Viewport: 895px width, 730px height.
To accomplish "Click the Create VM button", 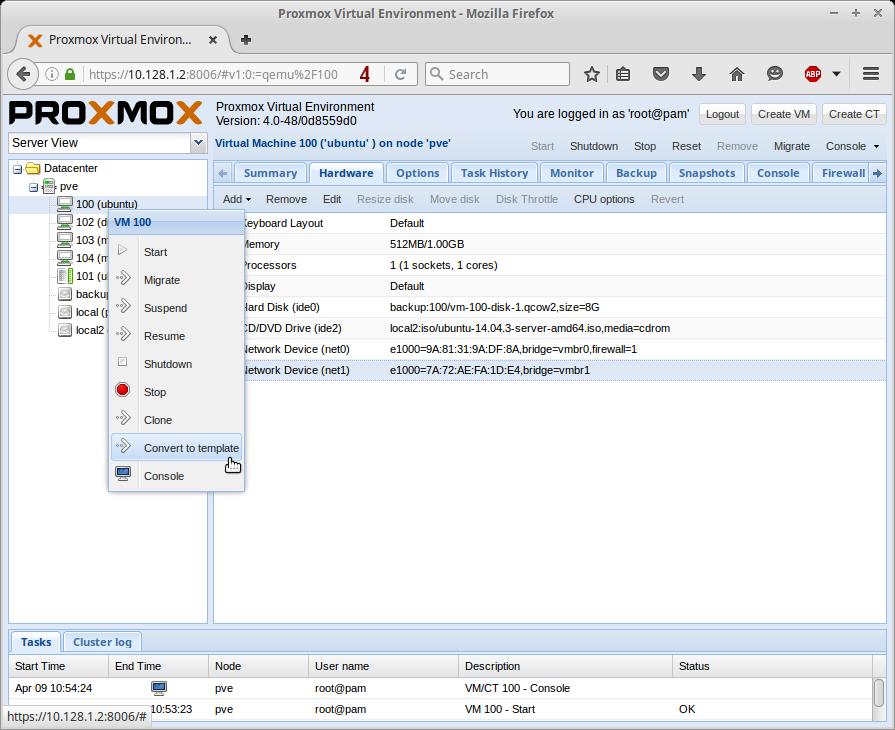I will point(784,114).
